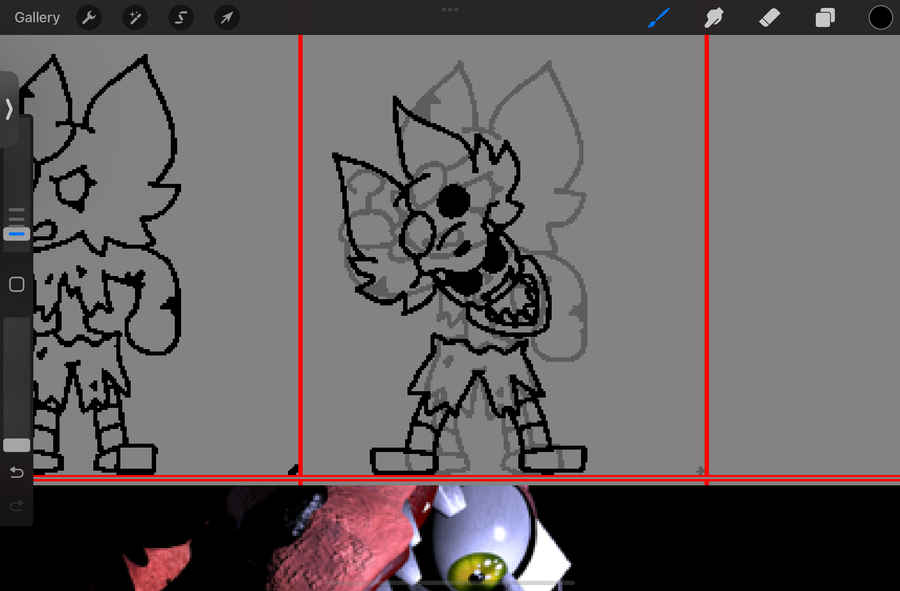Click the brush size slider handle
Image resolution: width=900 pixels, height=591 pixels.
17,234
